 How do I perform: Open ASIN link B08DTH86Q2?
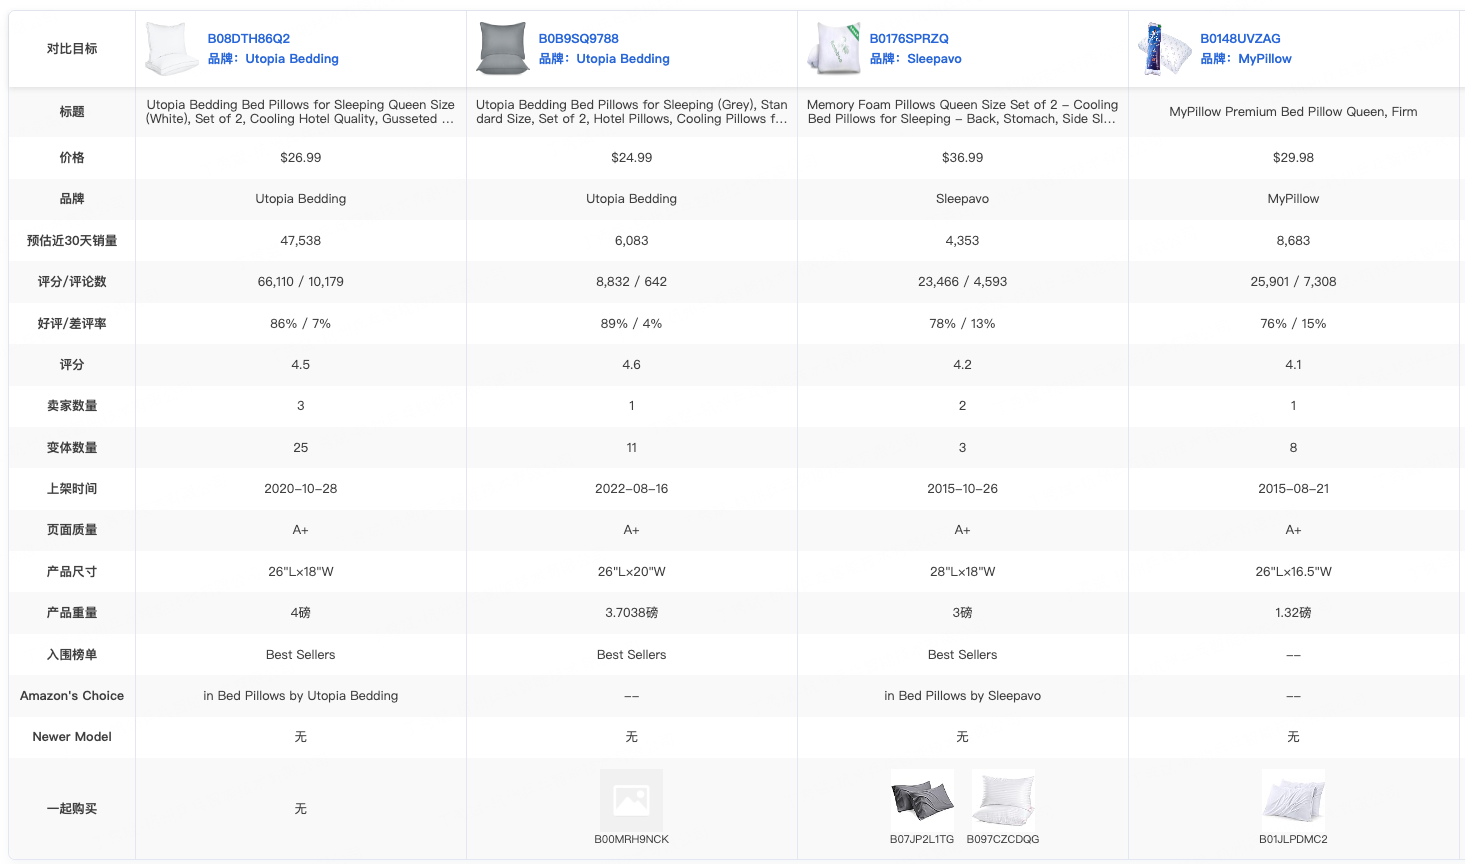[x=249, y=38]
